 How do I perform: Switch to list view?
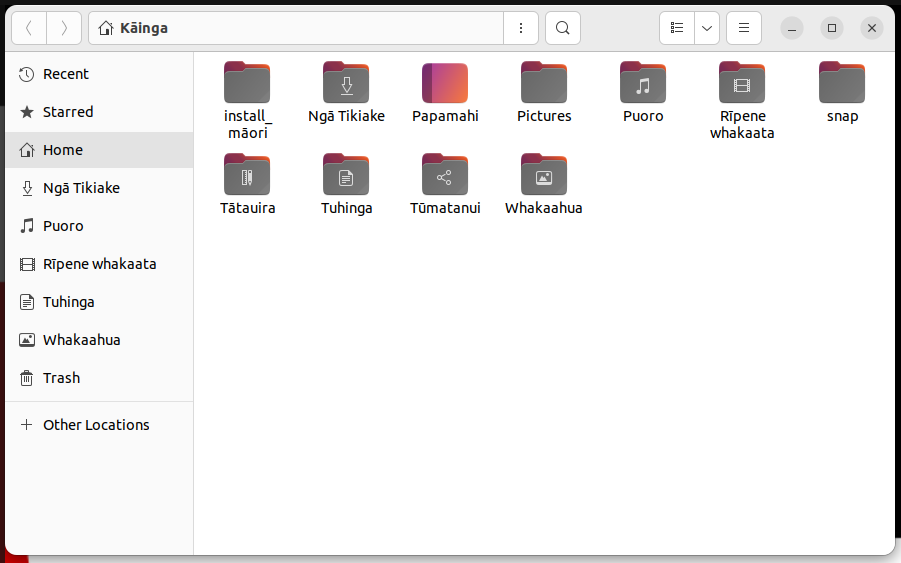point(677,28)
